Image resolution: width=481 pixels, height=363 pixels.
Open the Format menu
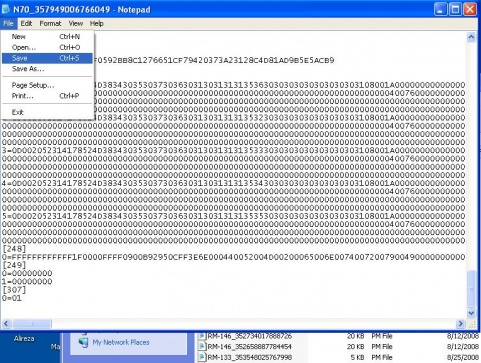point(50,23)
